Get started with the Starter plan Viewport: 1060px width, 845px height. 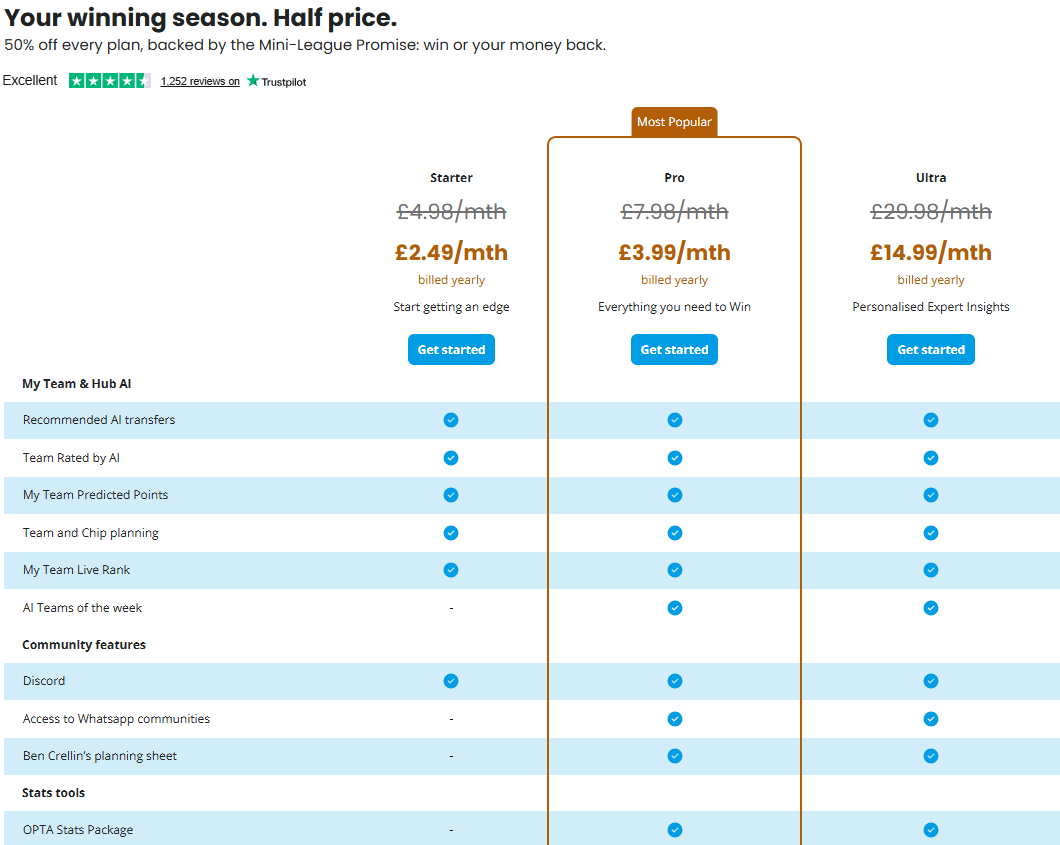click(x=451, y=349)
